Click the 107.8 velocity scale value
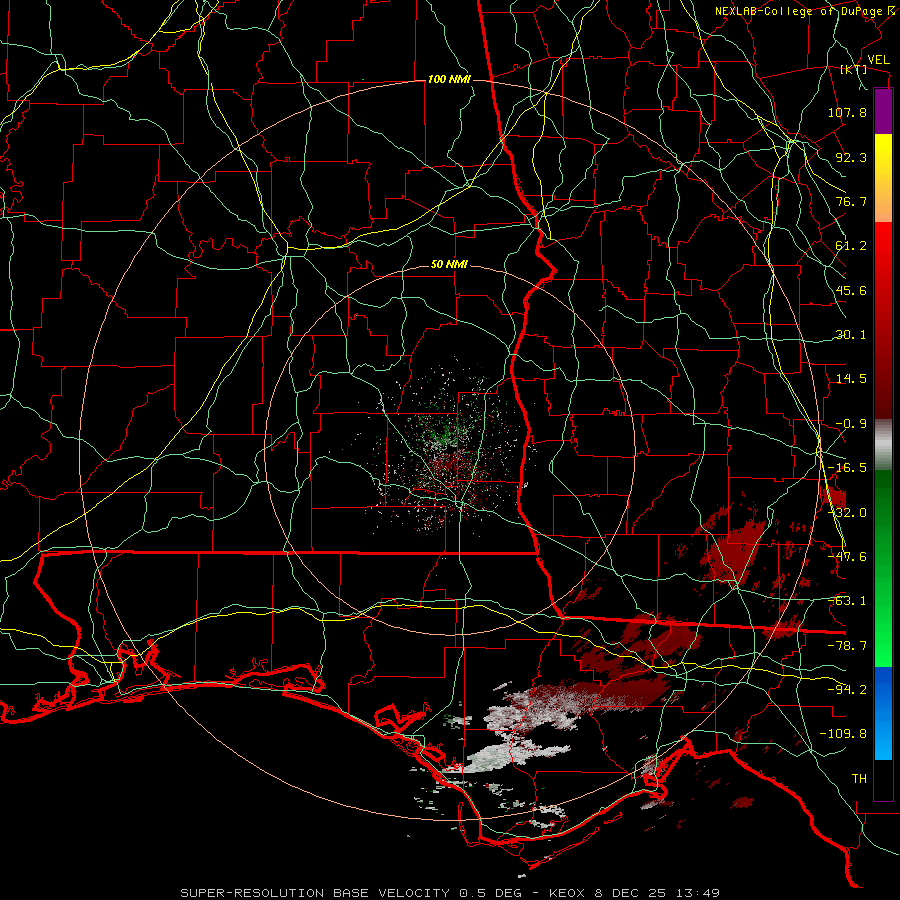Viewport: 900px width, 900px height. pos(847,112)
